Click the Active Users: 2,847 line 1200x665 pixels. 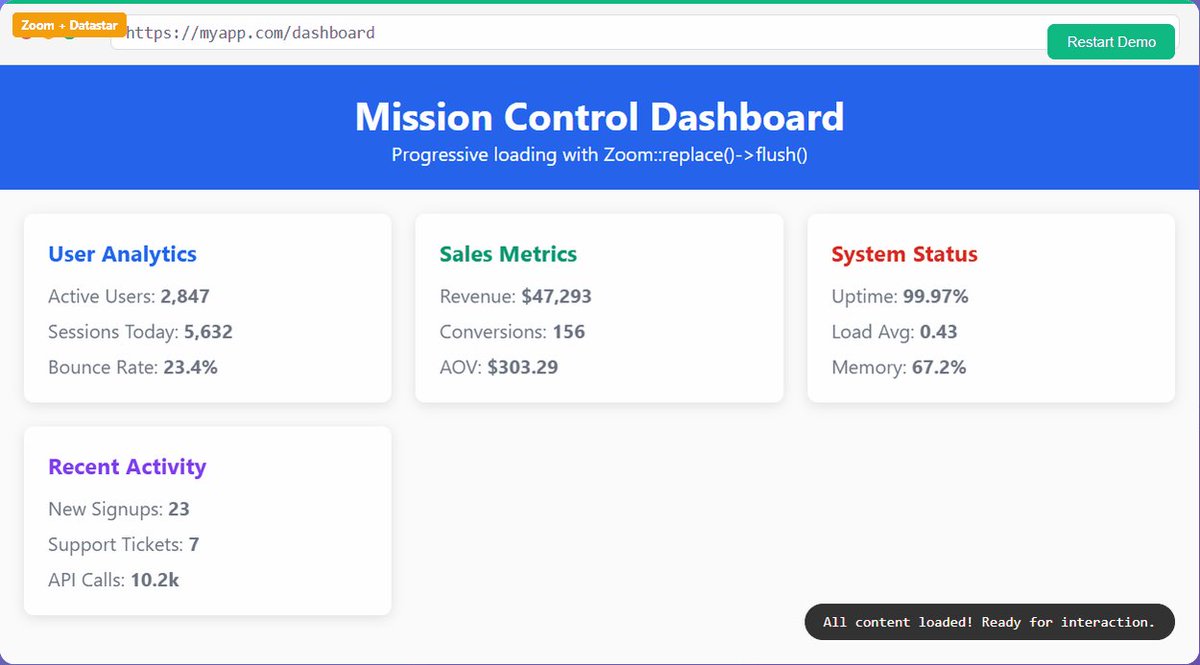[129, 296]
